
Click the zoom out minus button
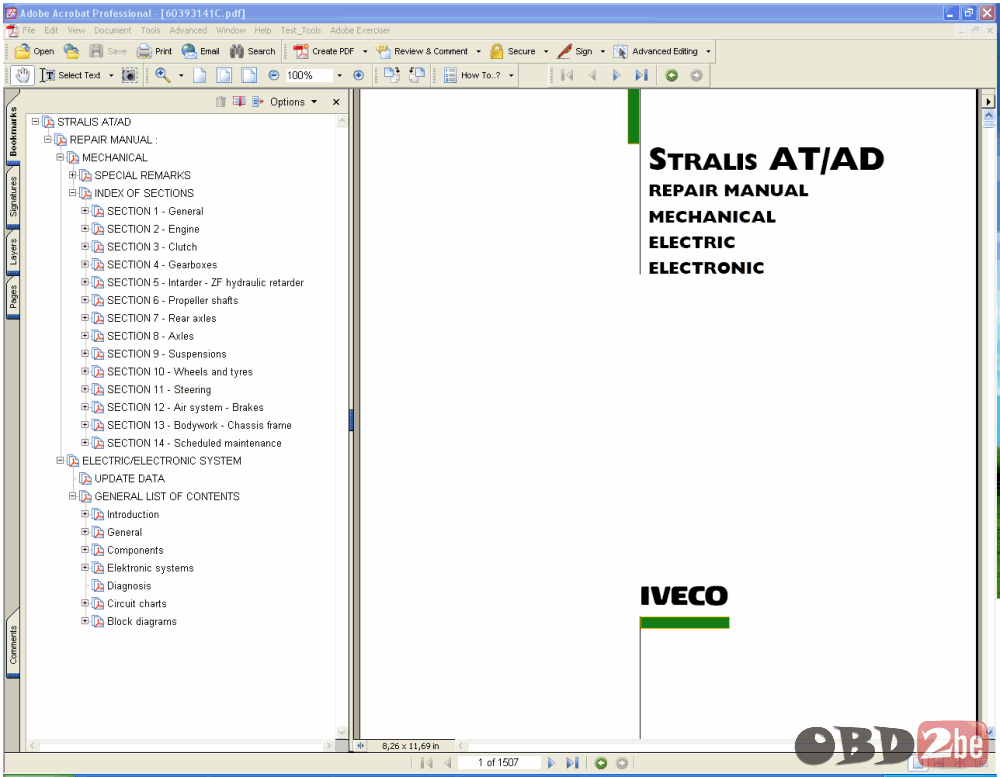[x=274, y=75]
